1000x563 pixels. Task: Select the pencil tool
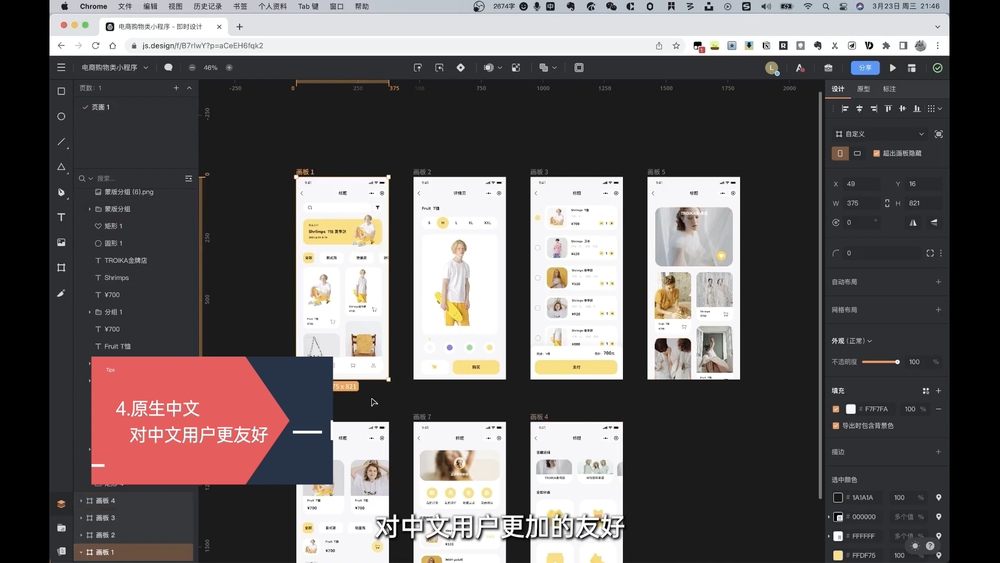pos(61,293)
